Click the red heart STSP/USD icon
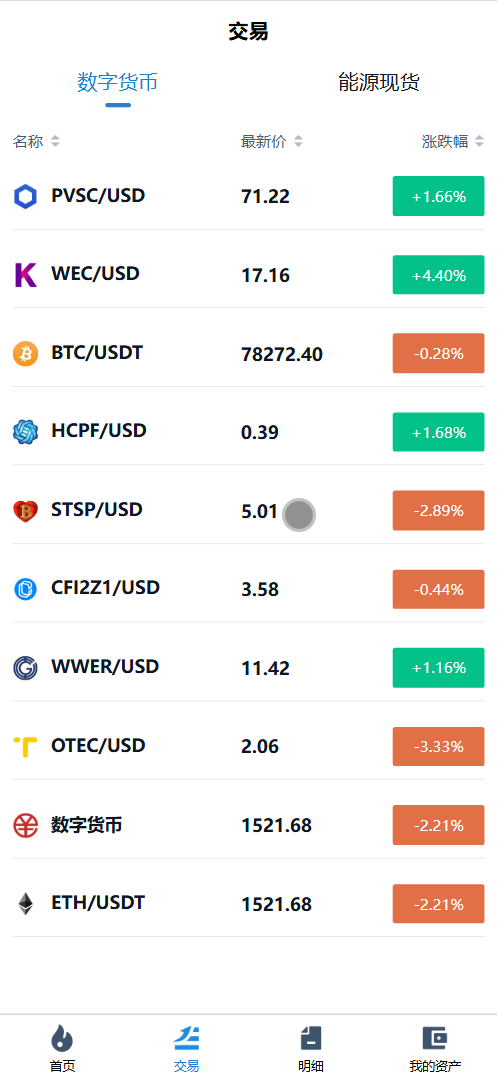Image resolution: width=497 pixels, height=1076 pixels. (x=25, y=511)
